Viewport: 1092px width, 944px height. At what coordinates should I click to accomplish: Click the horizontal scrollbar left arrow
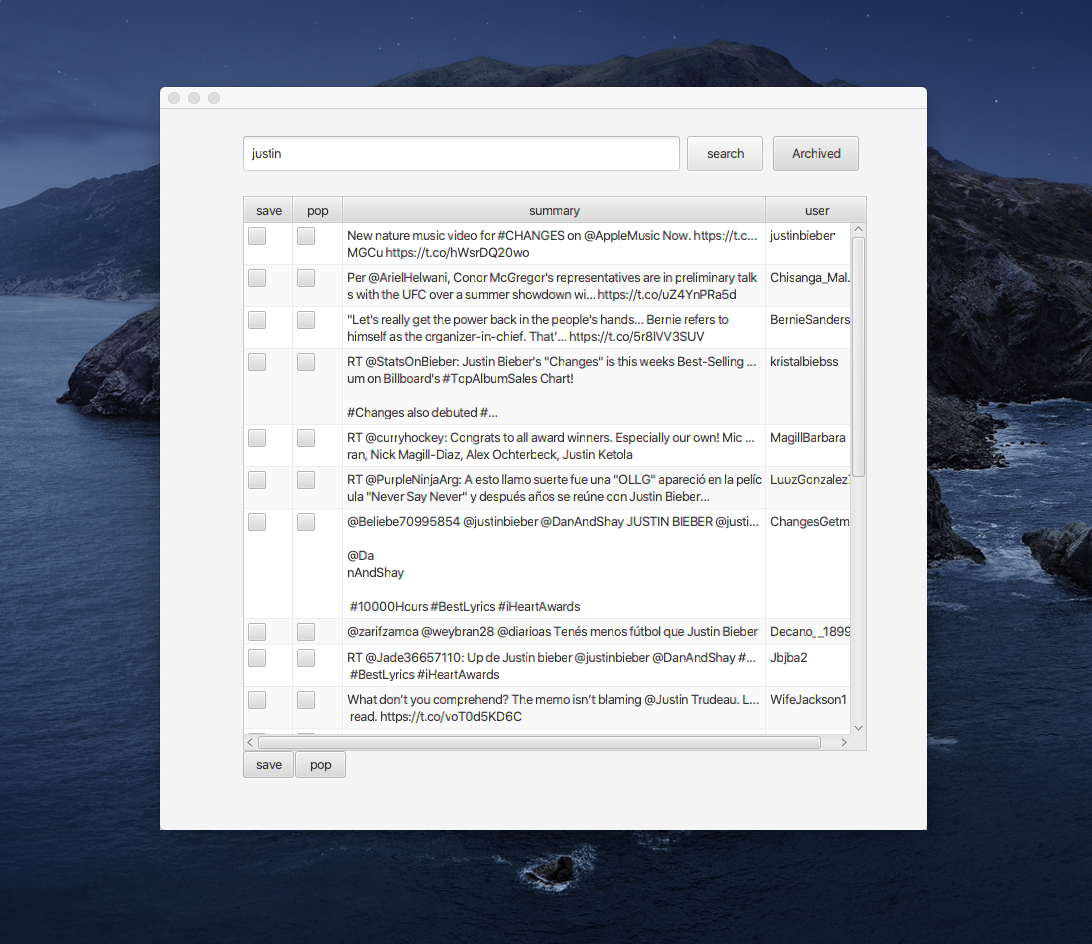coord(250,743)
